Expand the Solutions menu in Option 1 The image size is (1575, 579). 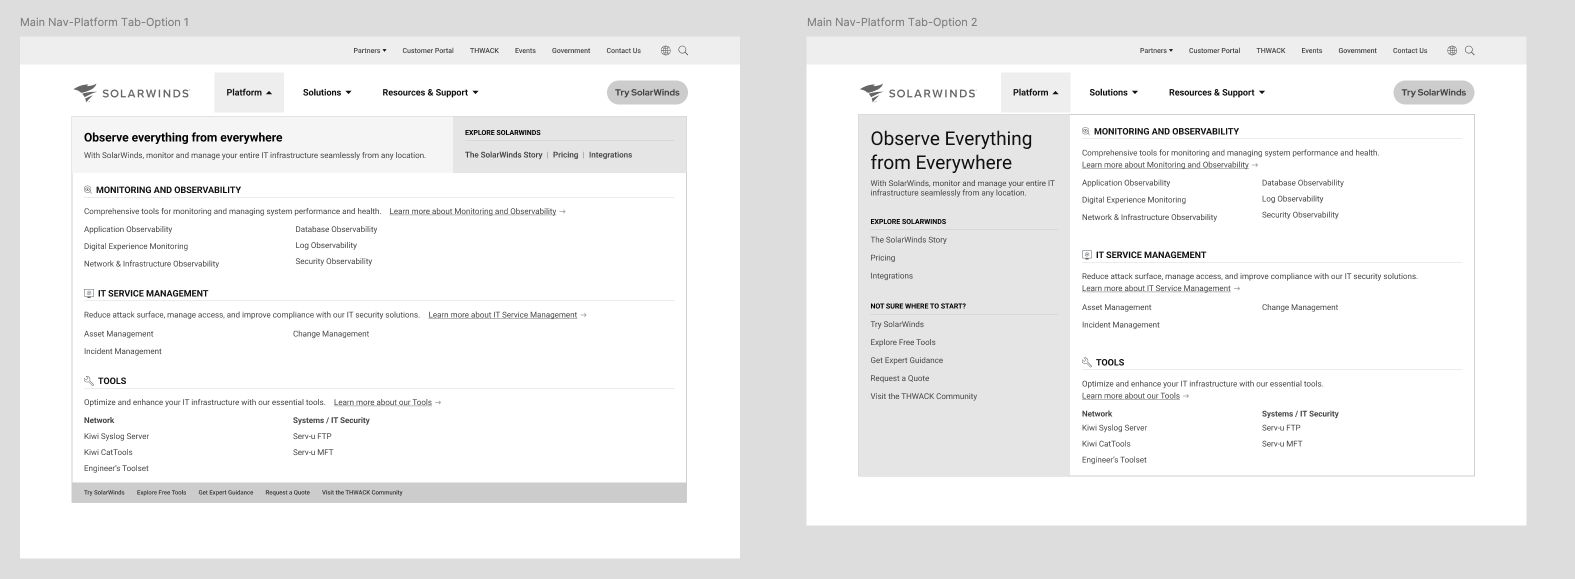(x=327, y=92)
